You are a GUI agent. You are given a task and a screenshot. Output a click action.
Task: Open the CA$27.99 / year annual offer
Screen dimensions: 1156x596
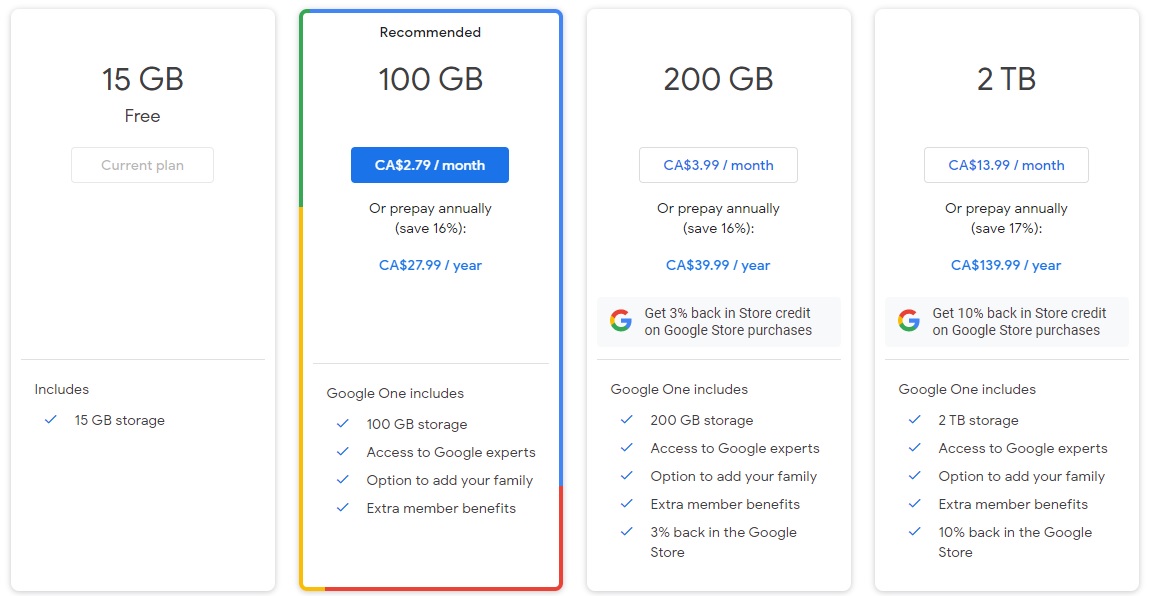pyautogui.click(x=430, y=265)
